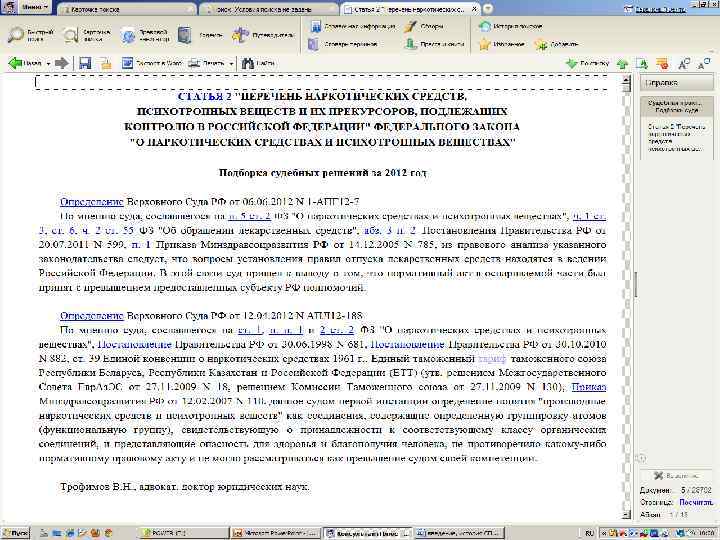Click the side panel splitter handle

[636, 285]
